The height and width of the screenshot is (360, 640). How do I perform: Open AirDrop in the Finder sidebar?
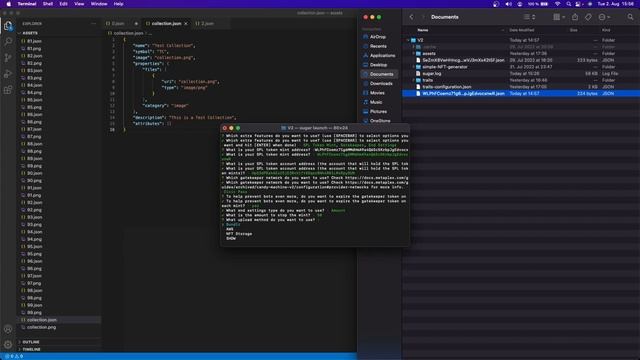click(378, 37)
